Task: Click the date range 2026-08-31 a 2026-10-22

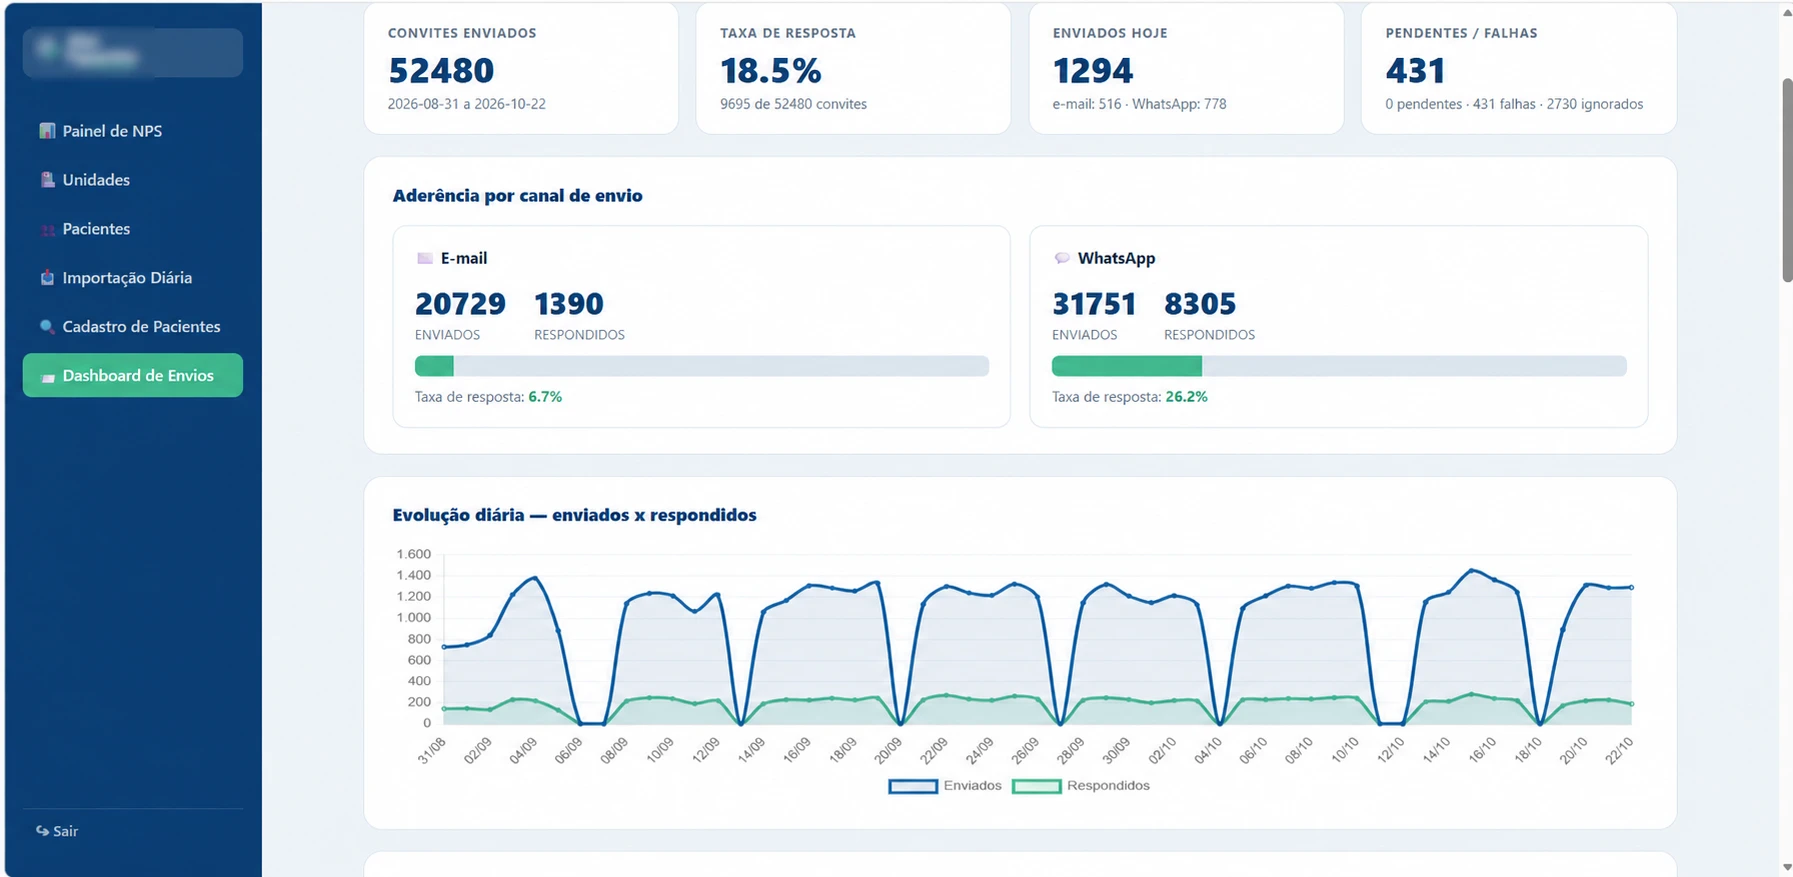Action: (x=467, y=104)
